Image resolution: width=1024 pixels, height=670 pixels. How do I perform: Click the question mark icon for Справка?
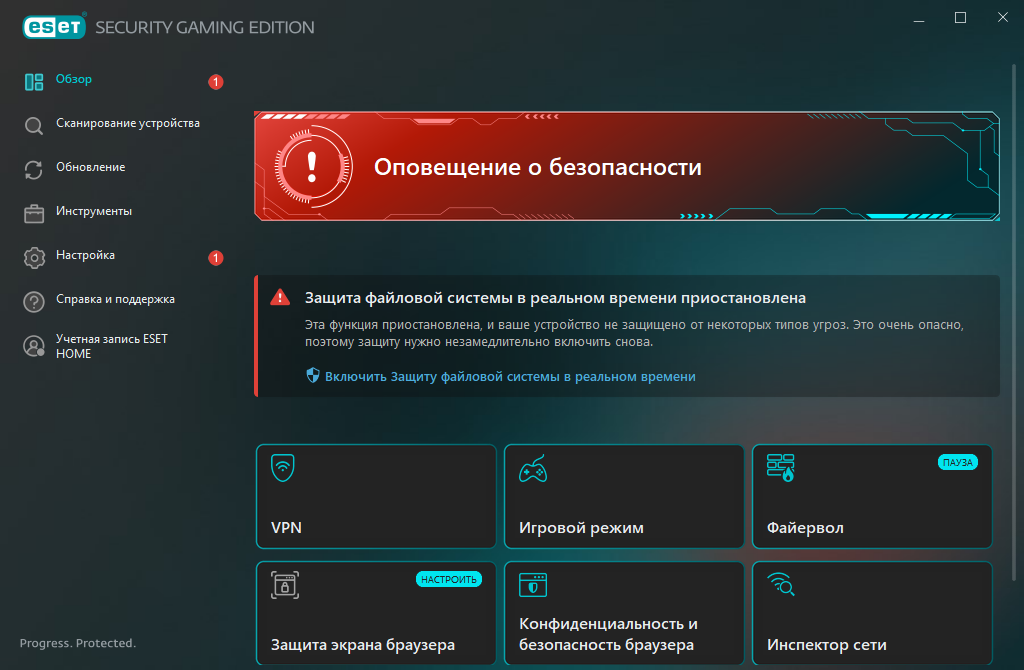coord(34,302)
